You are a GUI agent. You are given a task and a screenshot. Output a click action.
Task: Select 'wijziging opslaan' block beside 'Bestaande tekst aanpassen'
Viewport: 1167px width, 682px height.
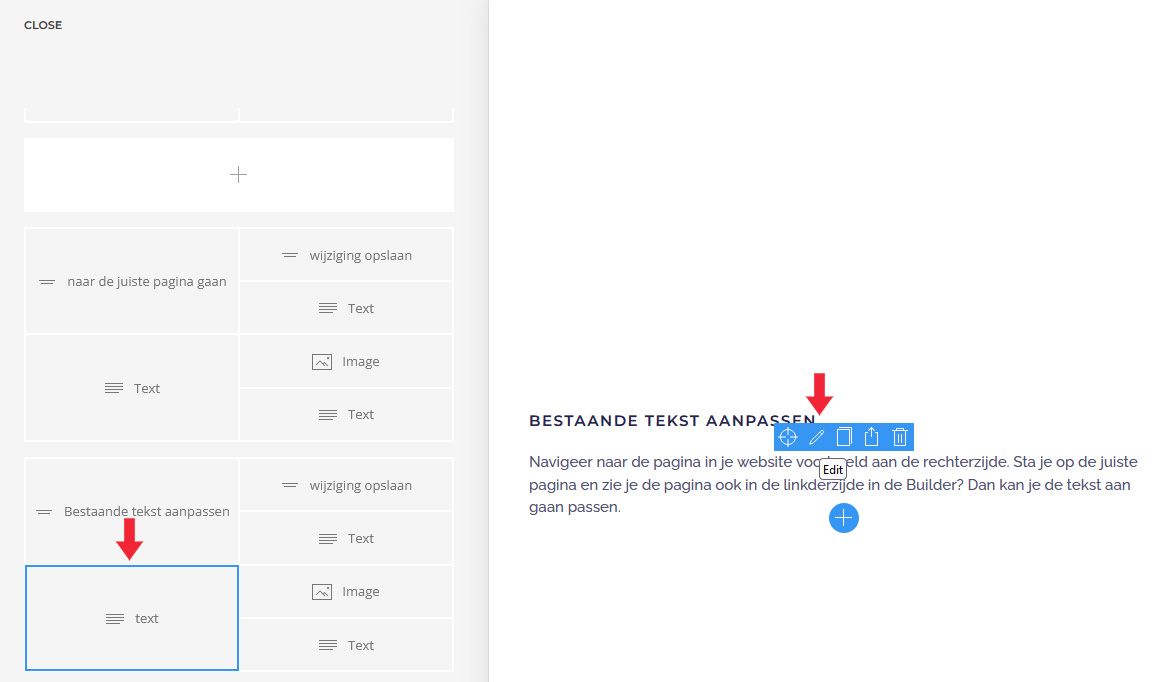click(346, 485)
